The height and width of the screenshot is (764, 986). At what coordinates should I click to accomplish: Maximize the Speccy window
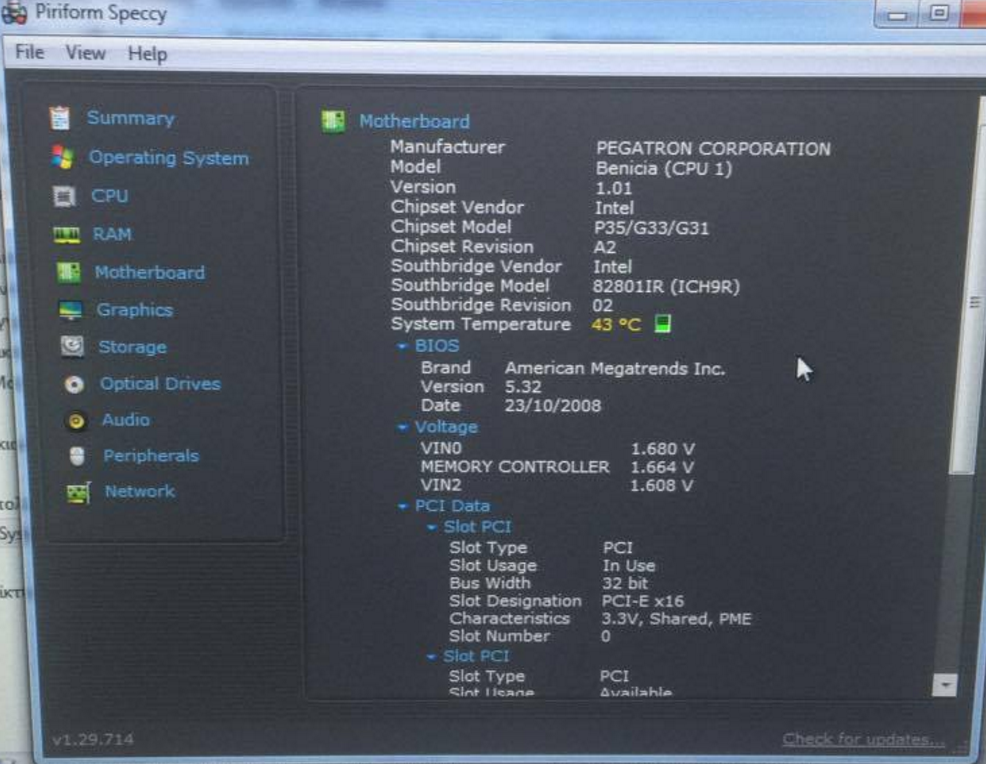coord(939,13)
